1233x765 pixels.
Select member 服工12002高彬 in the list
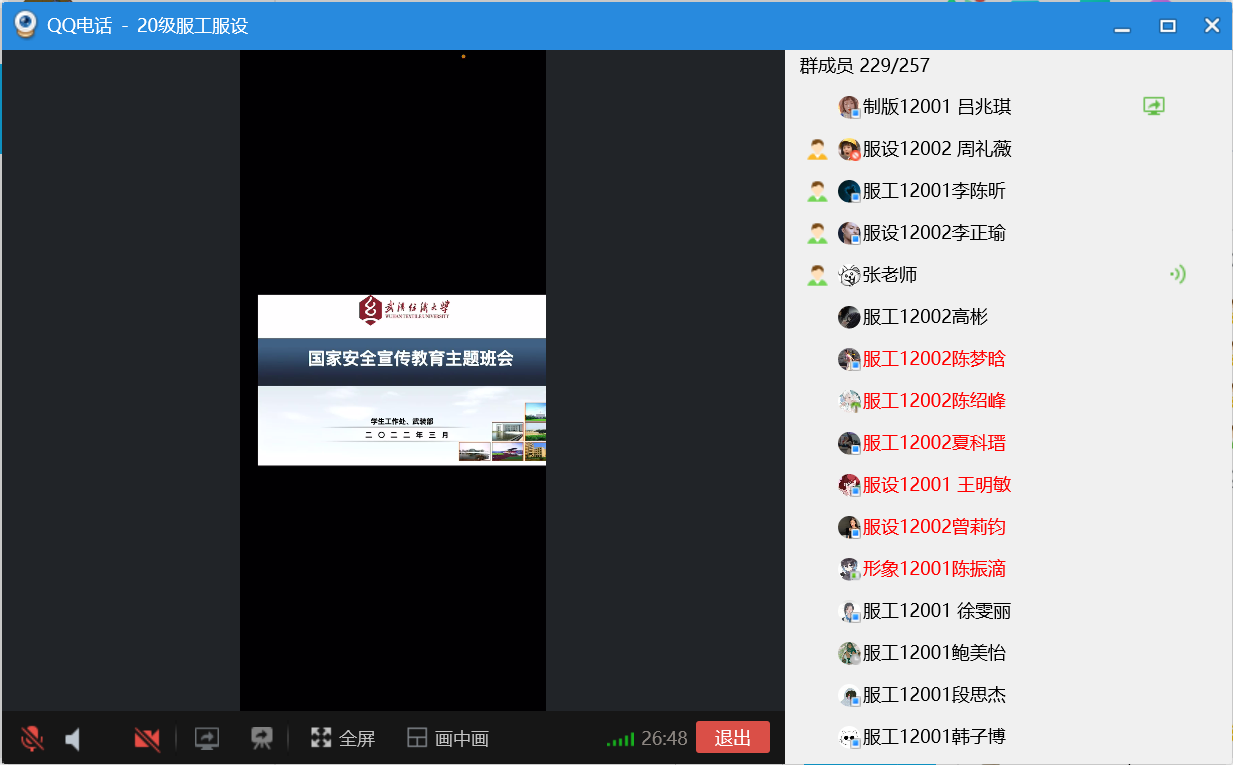pyautogui.click(x=924, y=317)
